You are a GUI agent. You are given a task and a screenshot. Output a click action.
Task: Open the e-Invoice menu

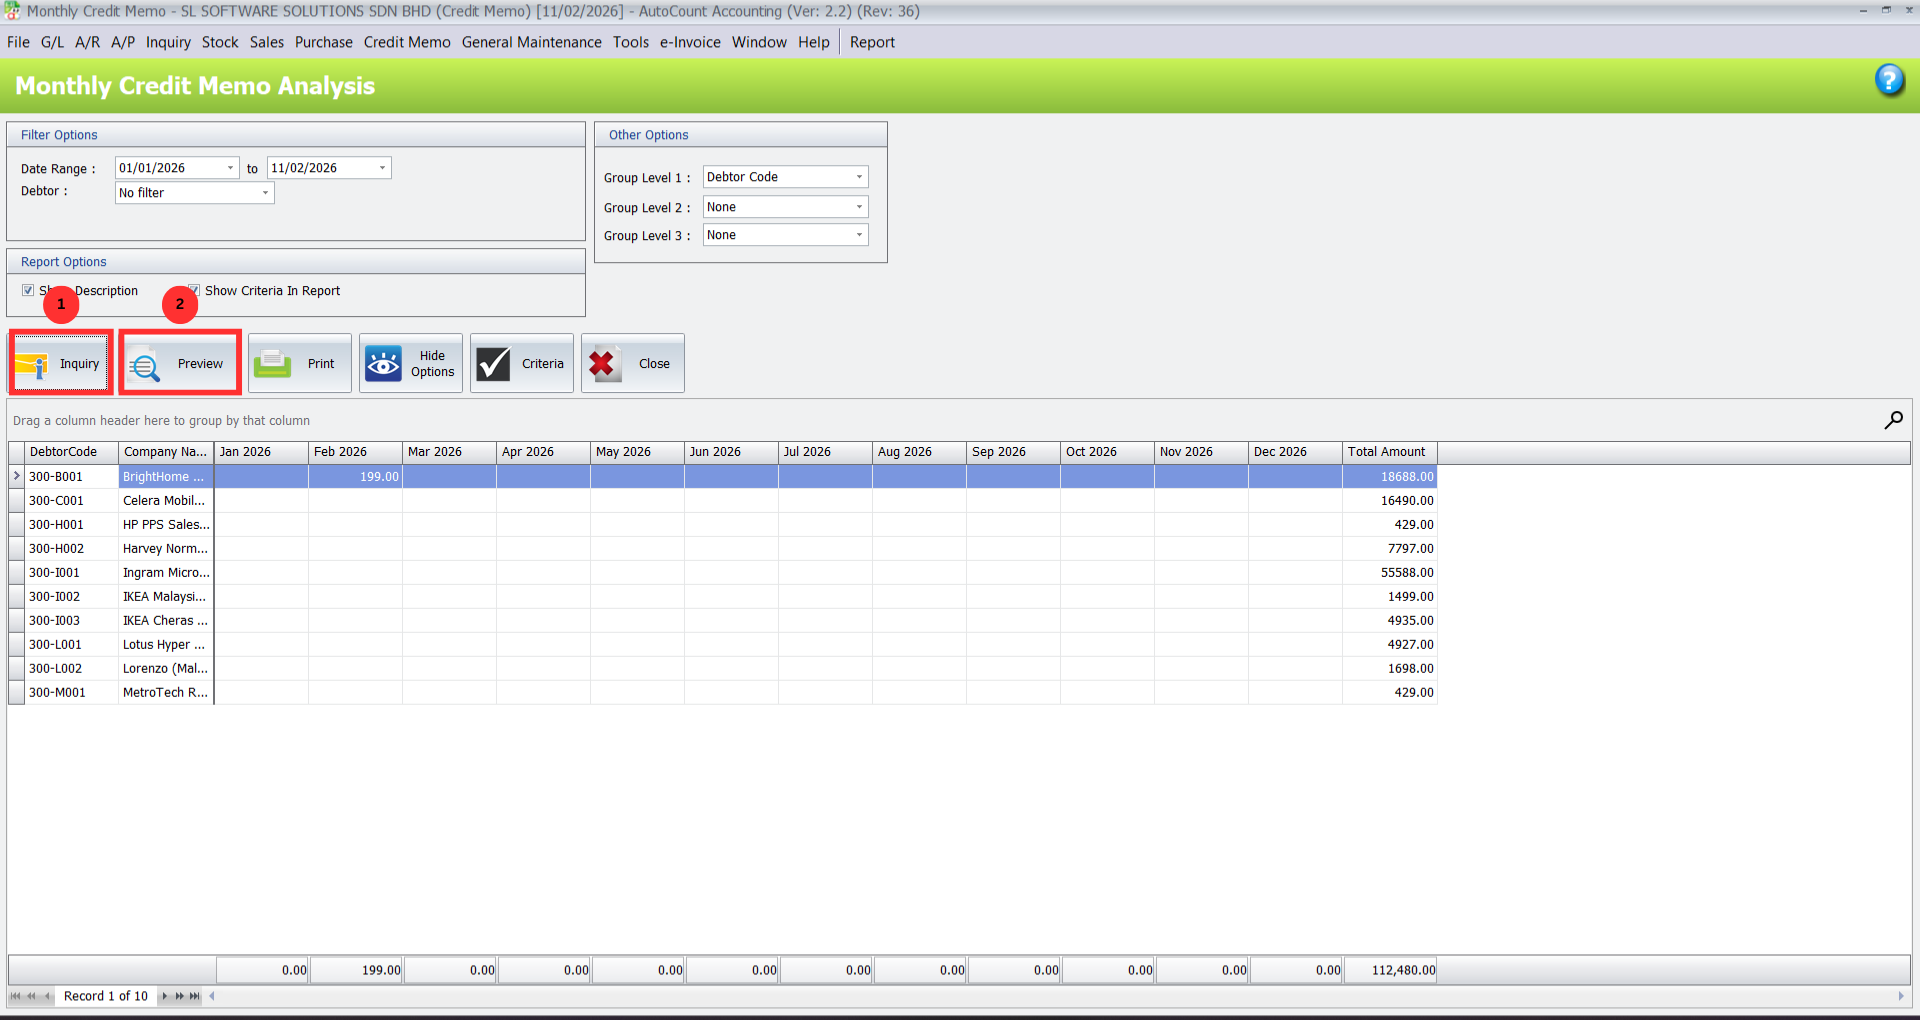click(689, 42)
